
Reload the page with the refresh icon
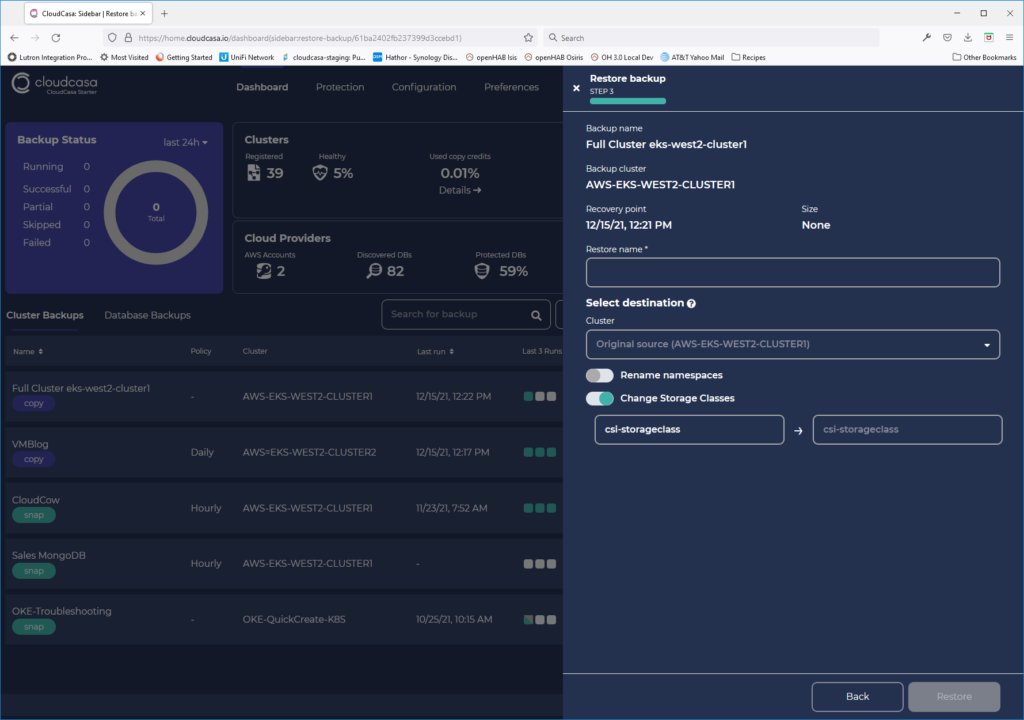(56, 38)
